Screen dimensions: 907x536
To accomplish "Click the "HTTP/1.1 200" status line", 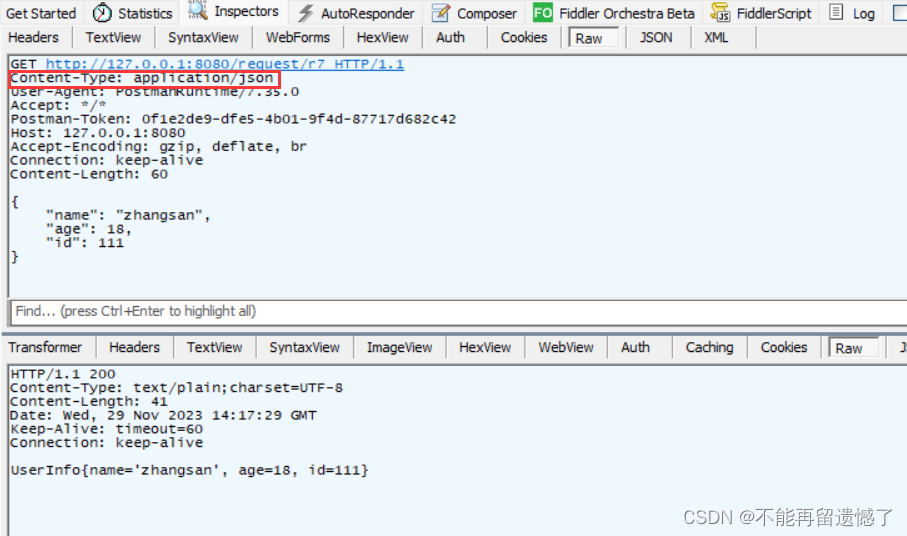I will [63, 374].
